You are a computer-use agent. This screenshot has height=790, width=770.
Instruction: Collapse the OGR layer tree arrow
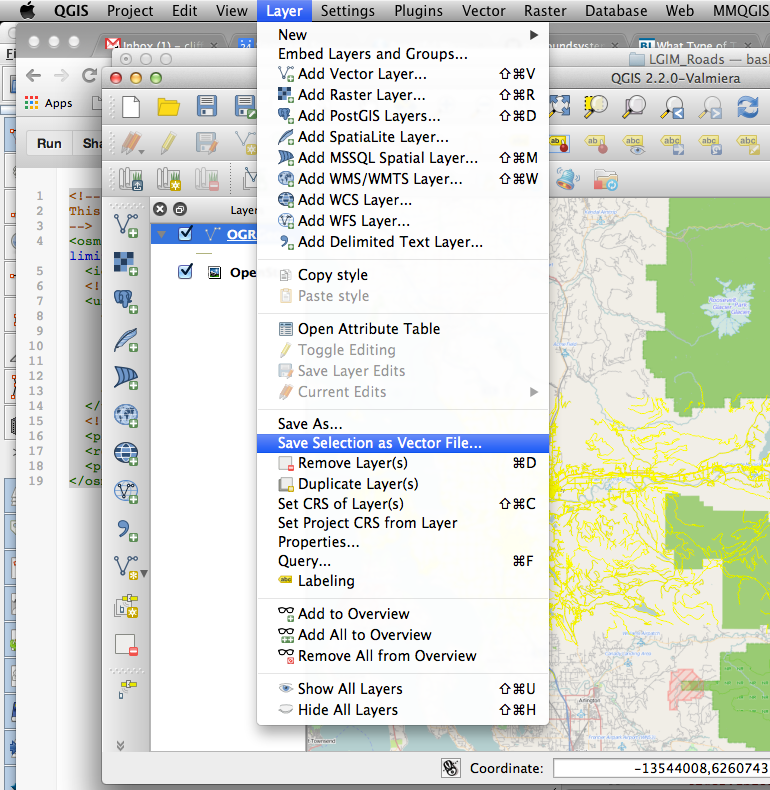(161, 234)
